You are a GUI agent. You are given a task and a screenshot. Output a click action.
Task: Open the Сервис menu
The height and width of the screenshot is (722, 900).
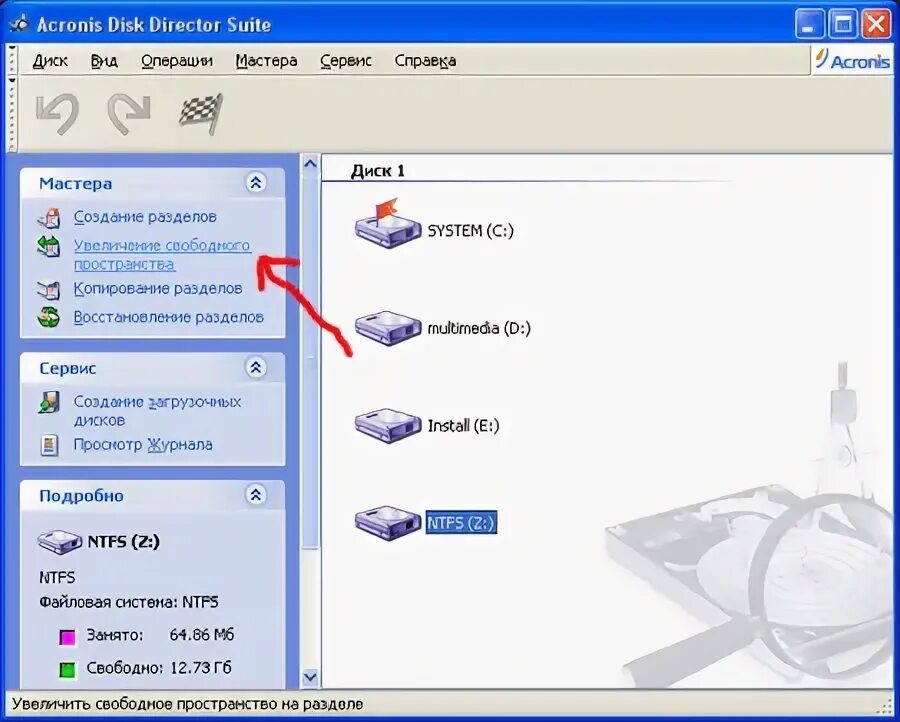(346, 61)
